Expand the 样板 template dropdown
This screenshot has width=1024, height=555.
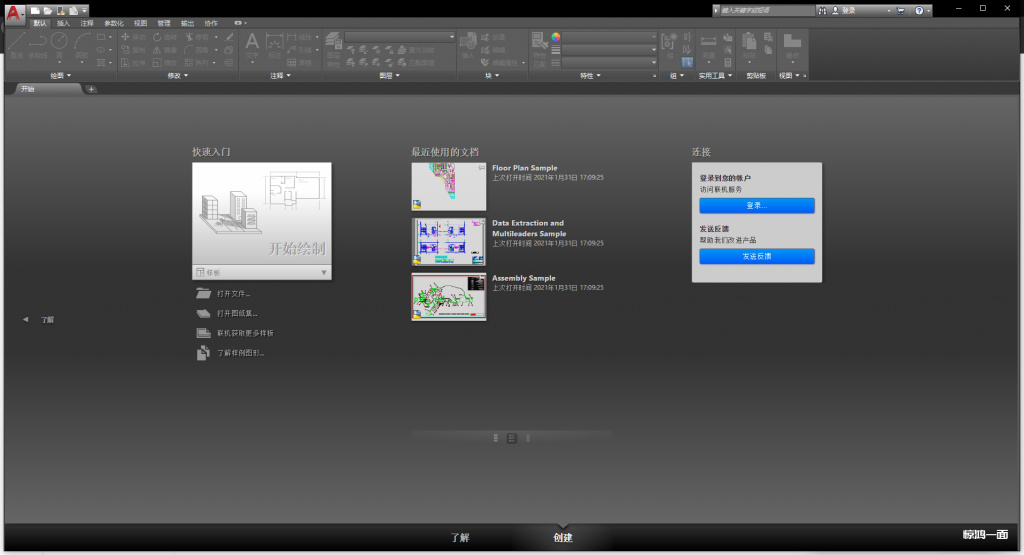click(323, 272)
